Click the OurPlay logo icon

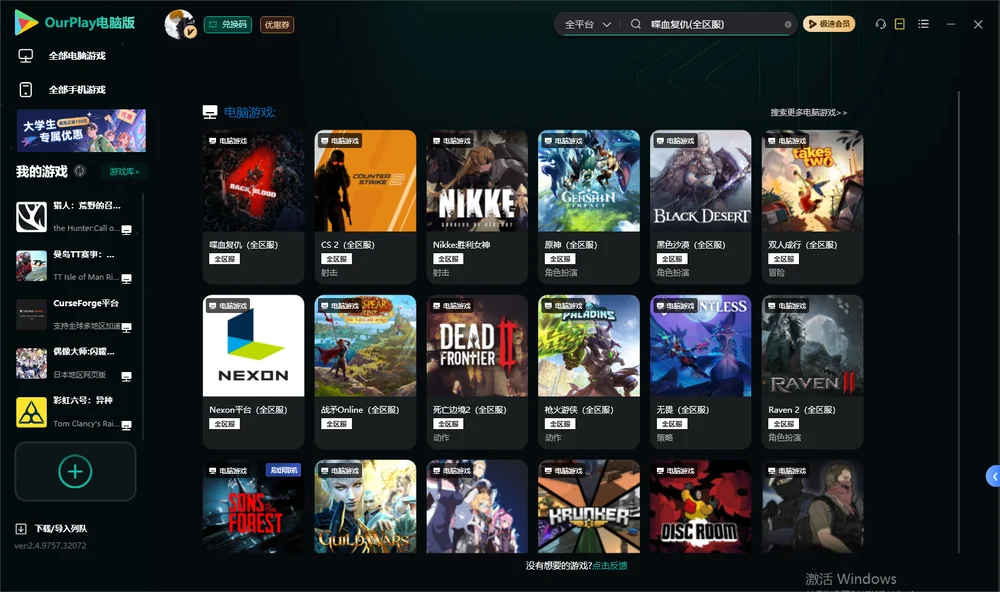(26, 22)
